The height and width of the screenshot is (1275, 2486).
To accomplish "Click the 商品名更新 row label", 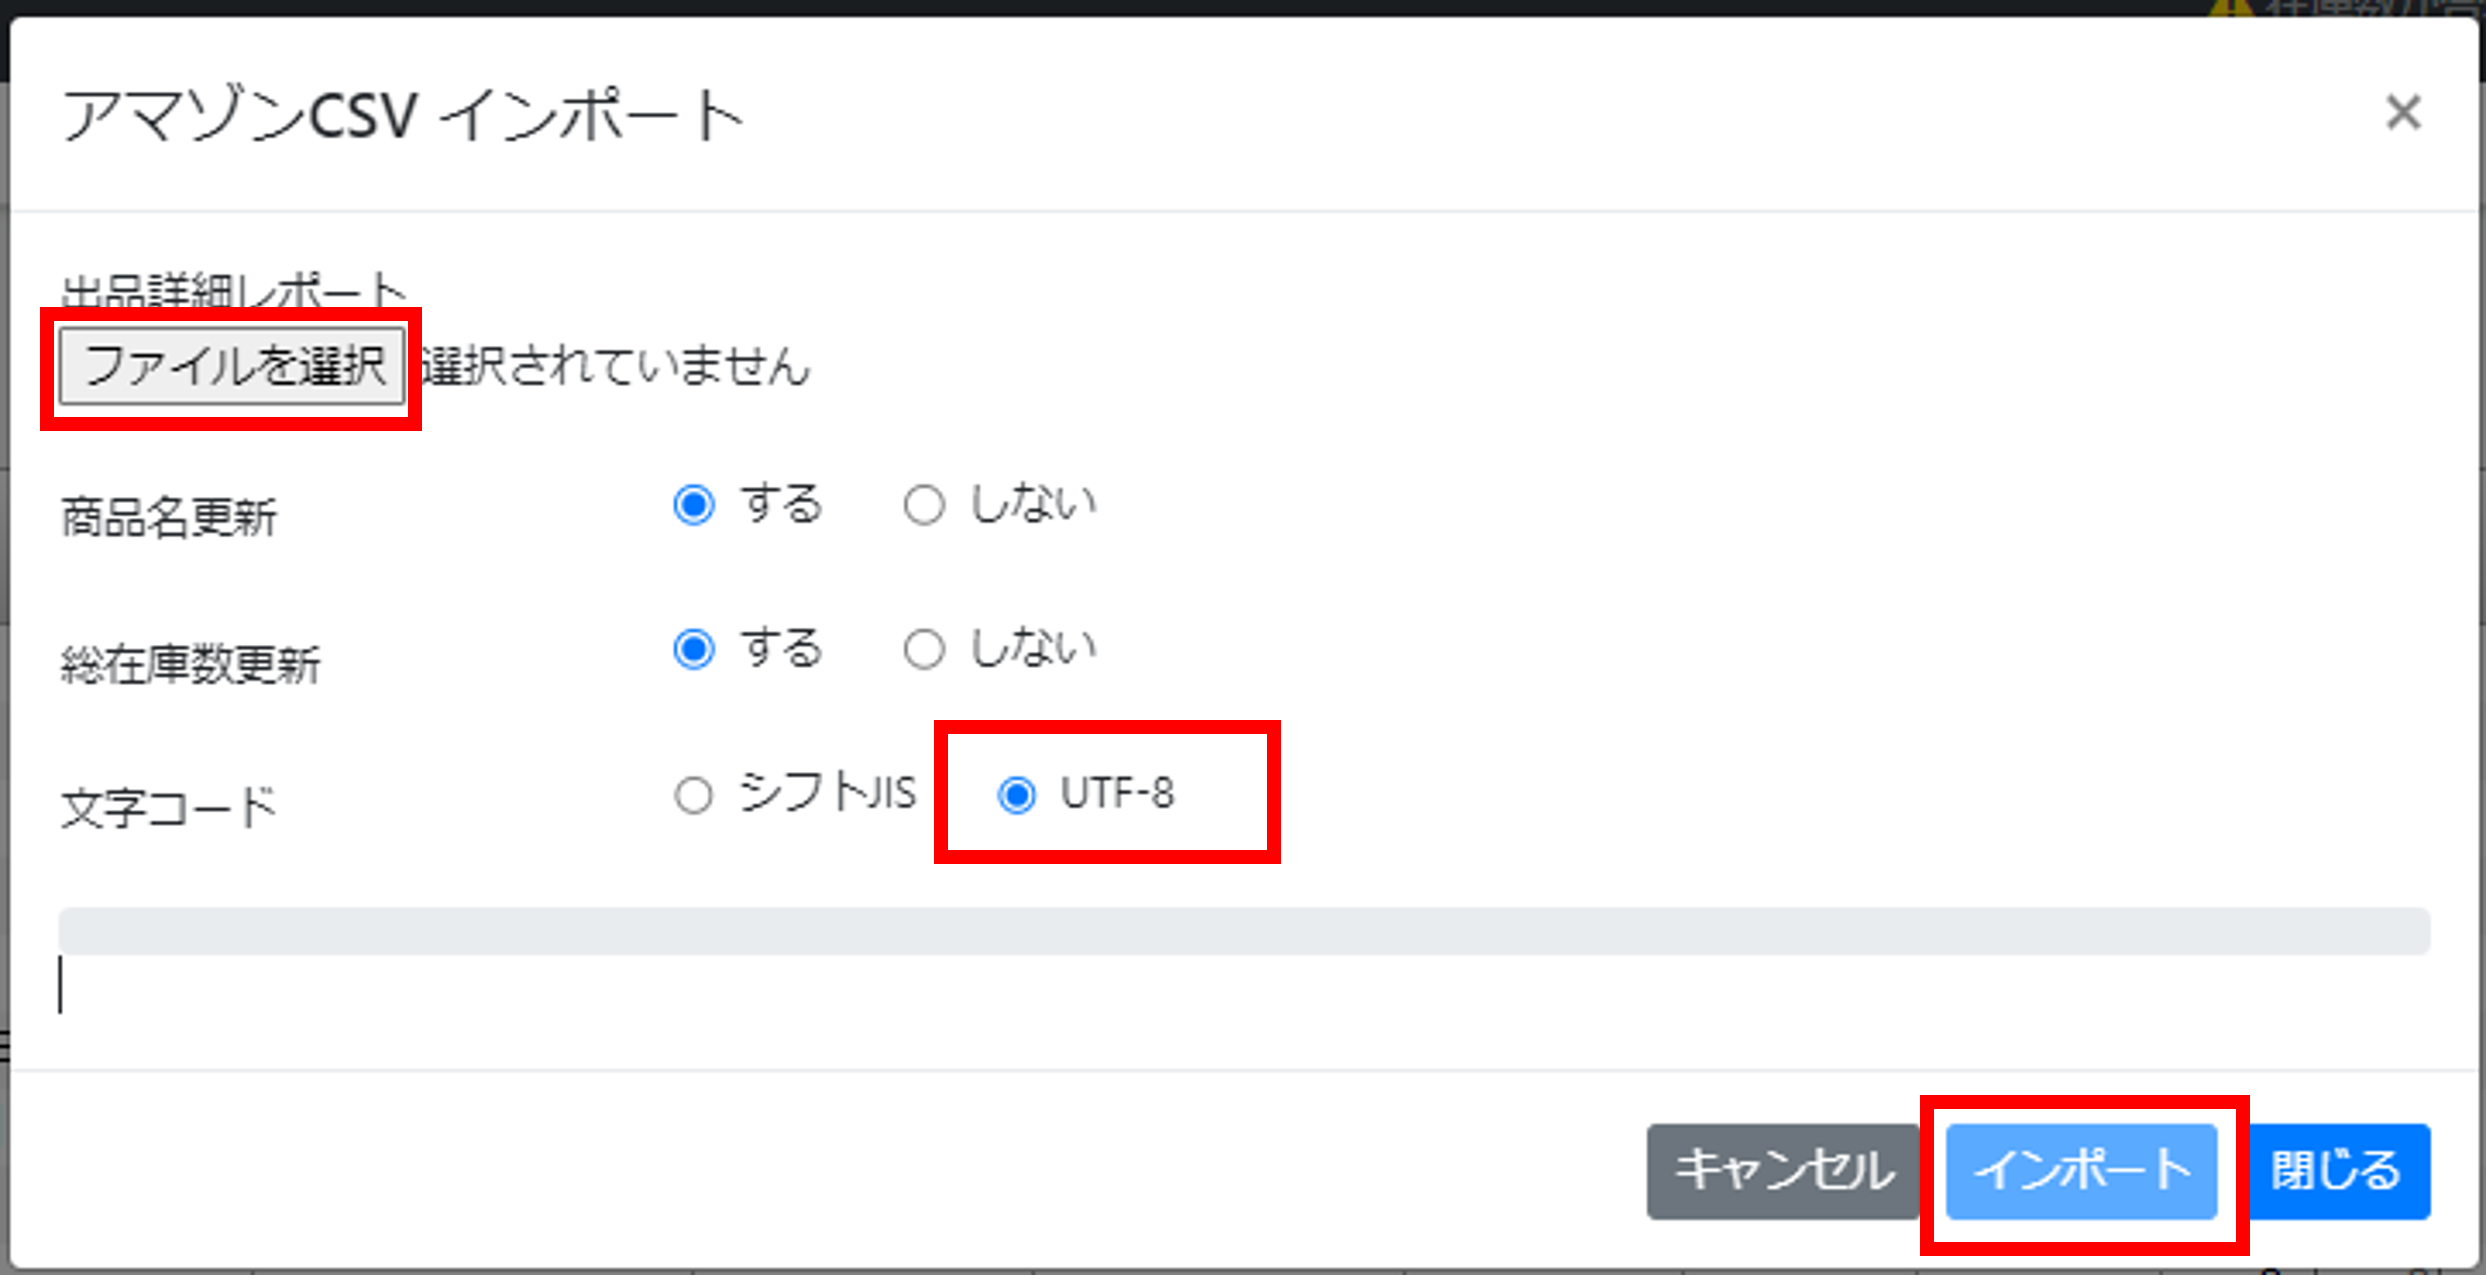I will pyautogui.click(x=168, y=518).
